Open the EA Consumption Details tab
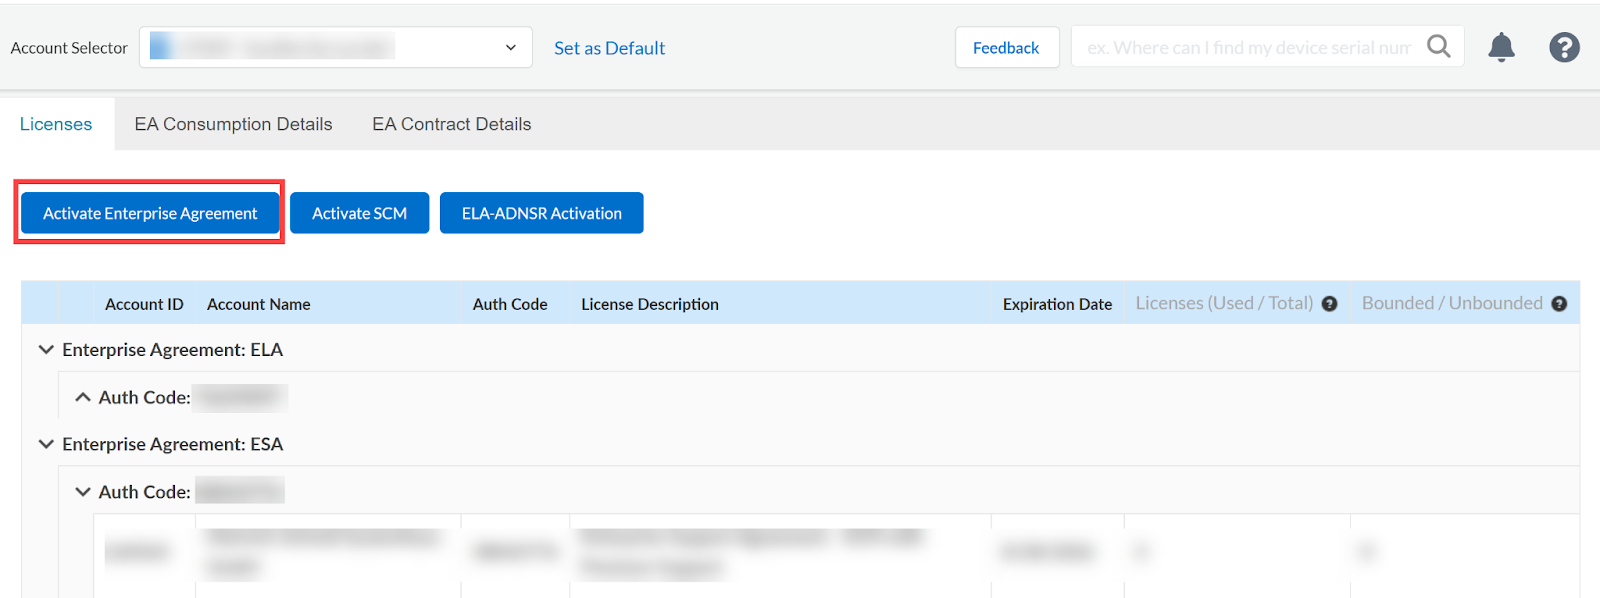 233,124
